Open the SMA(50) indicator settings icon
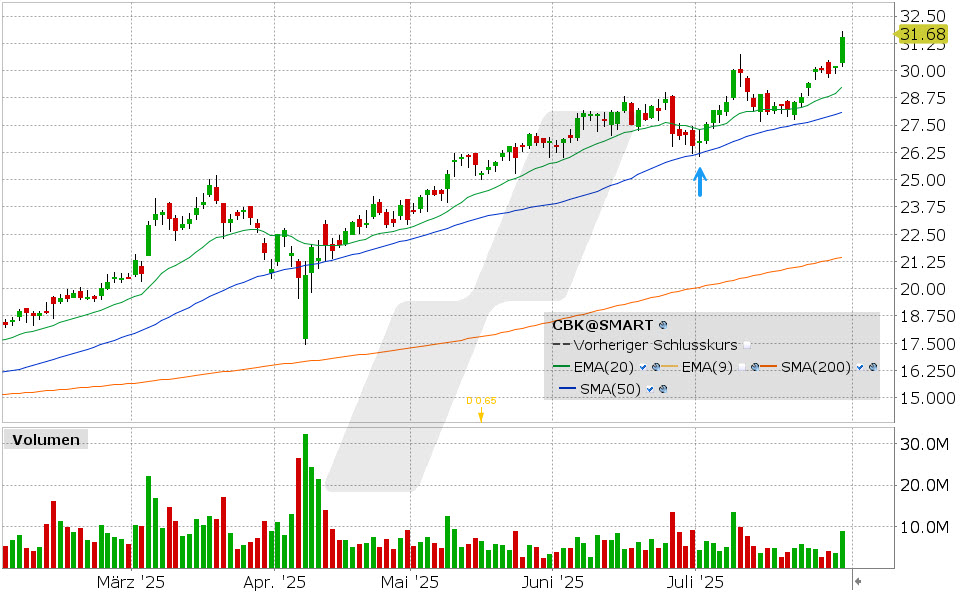The image size is (960, 600). pos(663,389)
